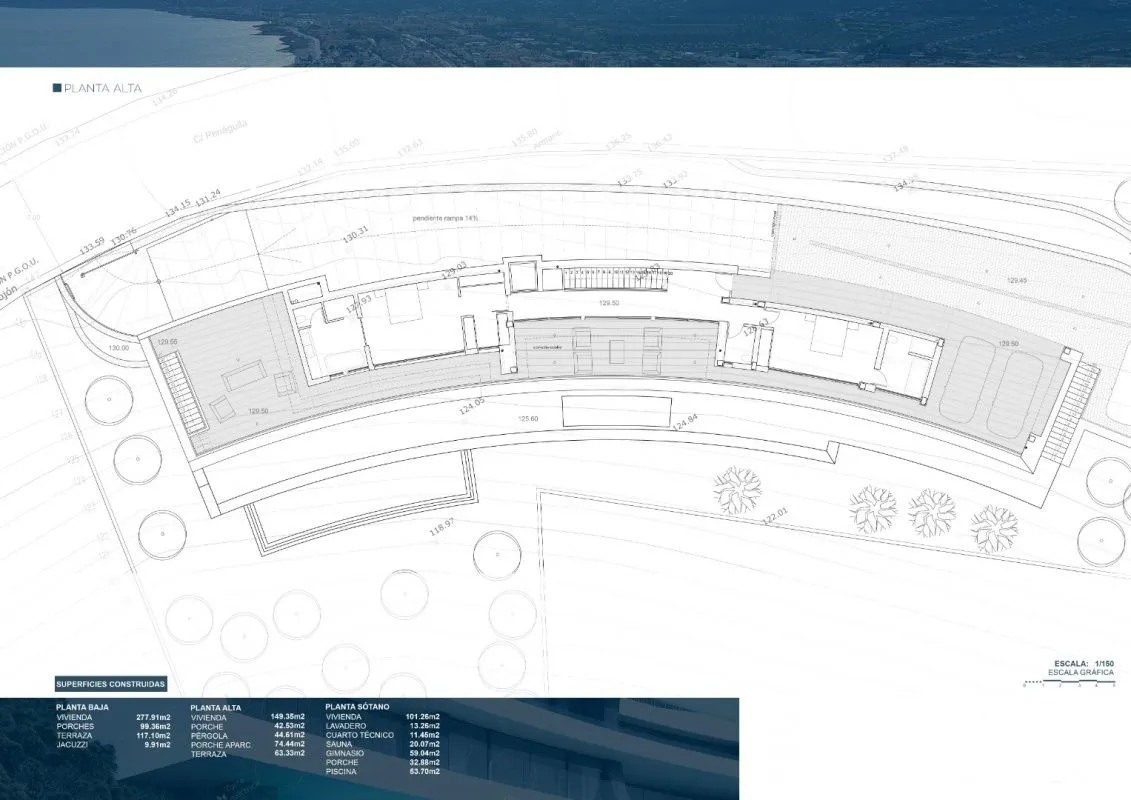This screenshot has height=800, width=1131.
Task: Click the GIMNASIO area entry
Action: coord(382,753)
